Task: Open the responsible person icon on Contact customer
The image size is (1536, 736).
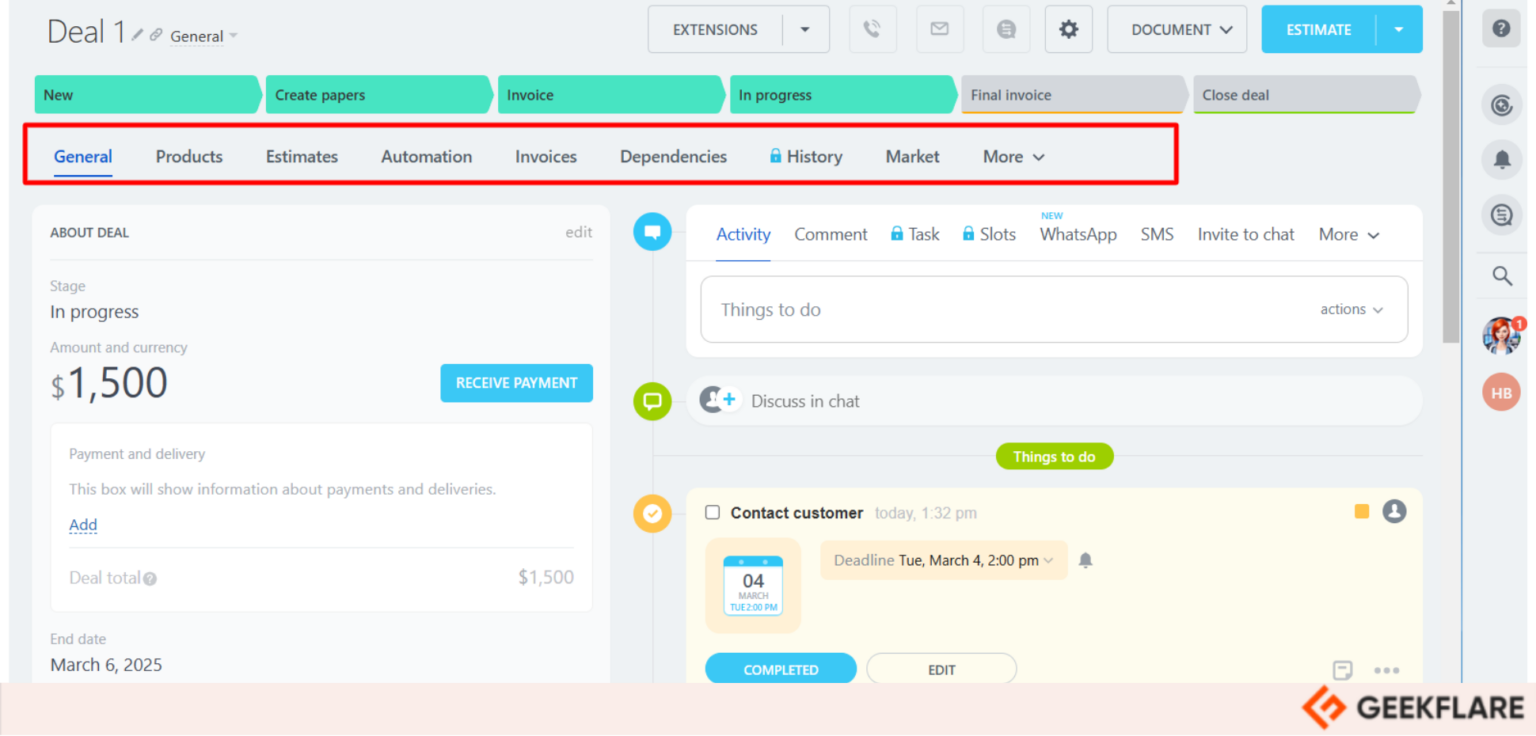Action: 1394,511
